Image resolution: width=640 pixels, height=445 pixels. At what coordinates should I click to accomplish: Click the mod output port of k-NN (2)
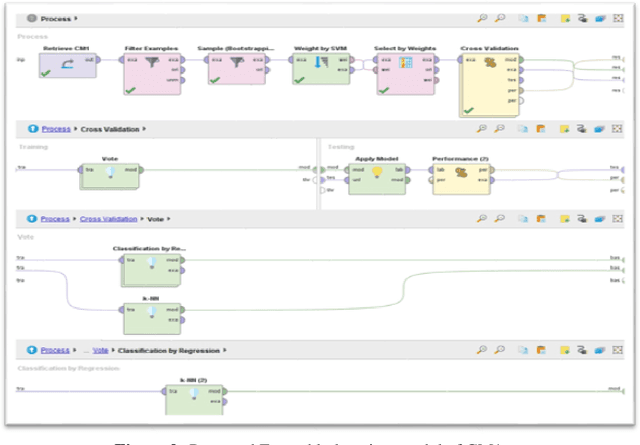[x=225, y=391]
